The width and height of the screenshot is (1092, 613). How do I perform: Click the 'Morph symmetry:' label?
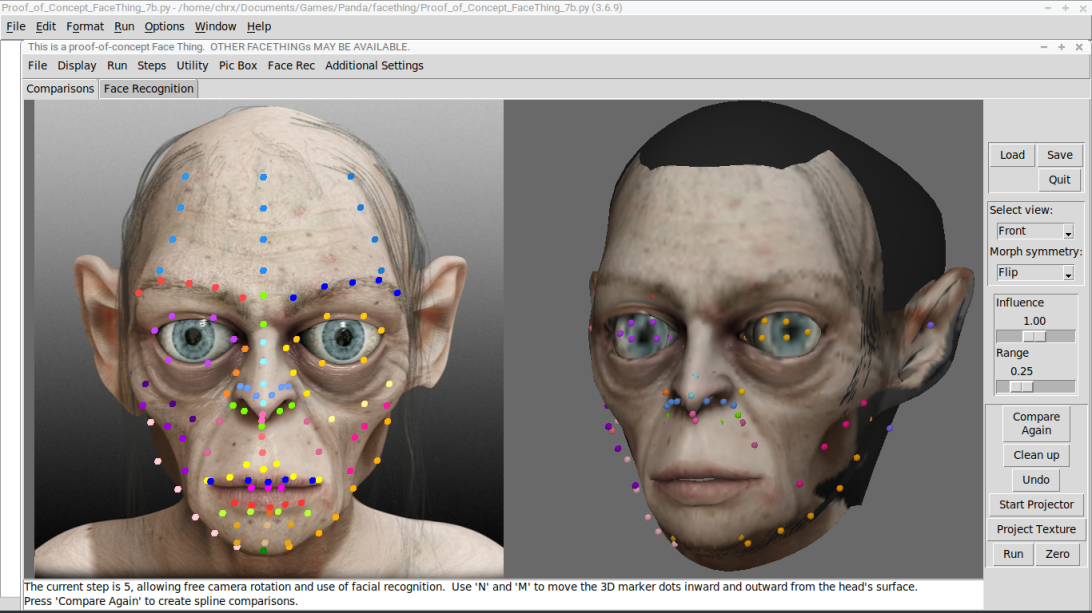(1036, 251)
